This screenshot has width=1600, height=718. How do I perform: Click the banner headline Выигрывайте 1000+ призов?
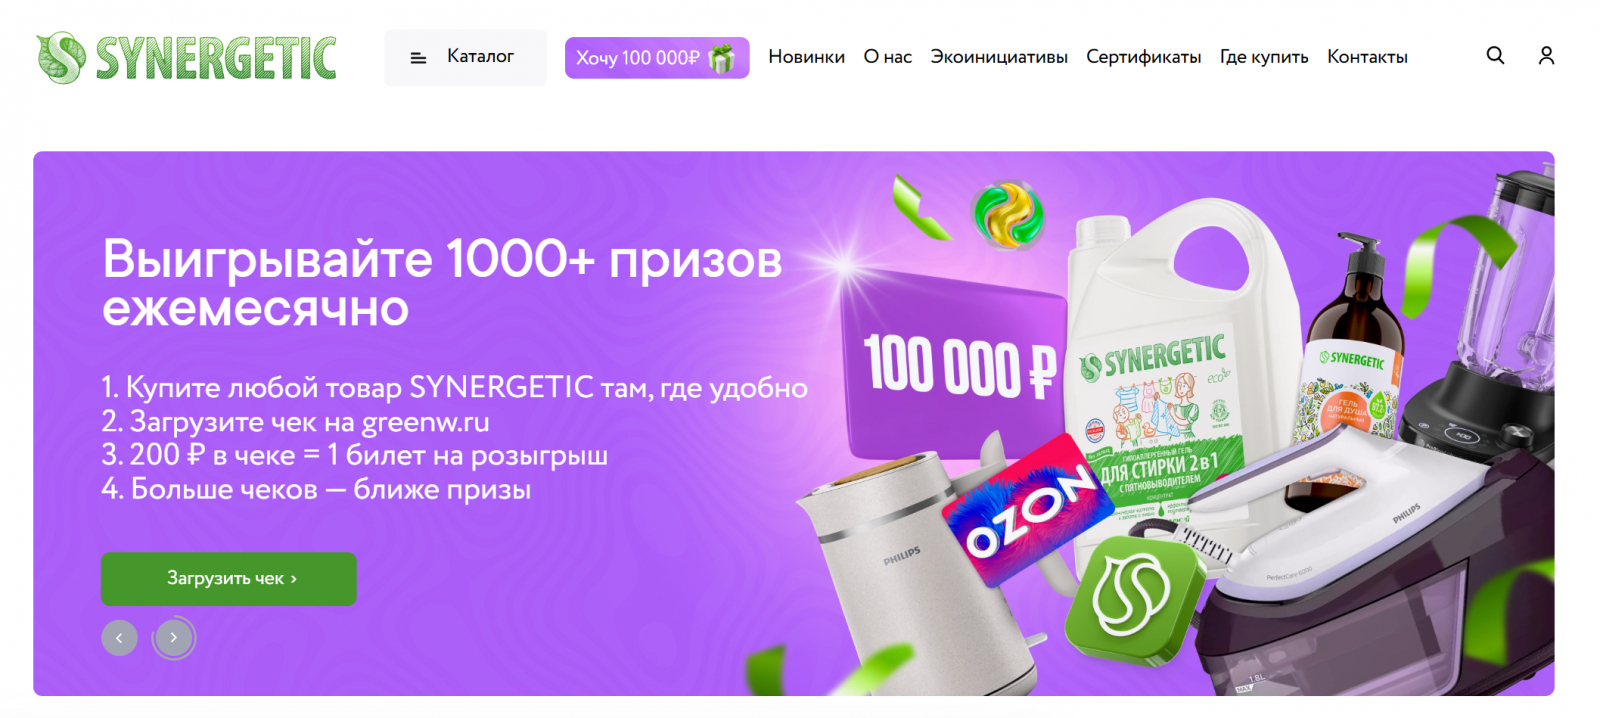point(442,260)
